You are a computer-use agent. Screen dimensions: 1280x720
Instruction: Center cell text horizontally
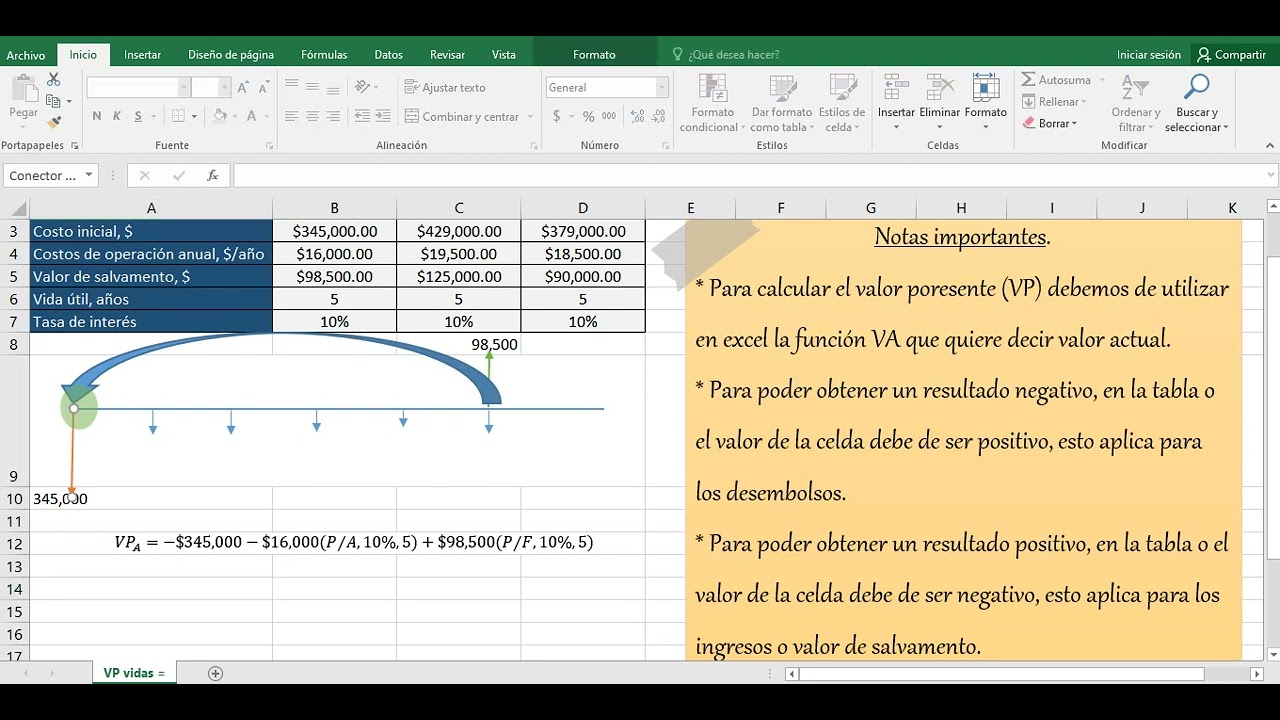pos(313,117)
